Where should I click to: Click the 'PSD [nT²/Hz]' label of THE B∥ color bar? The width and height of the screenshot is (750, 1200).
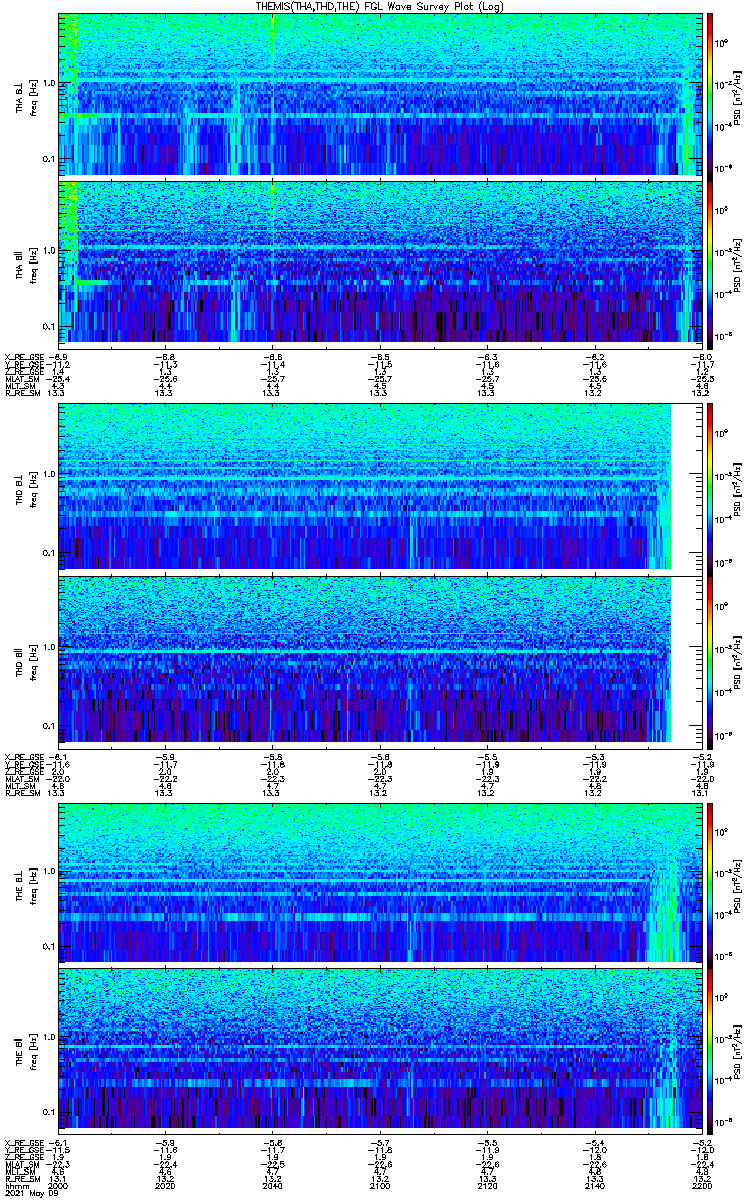coord(739,1050)
